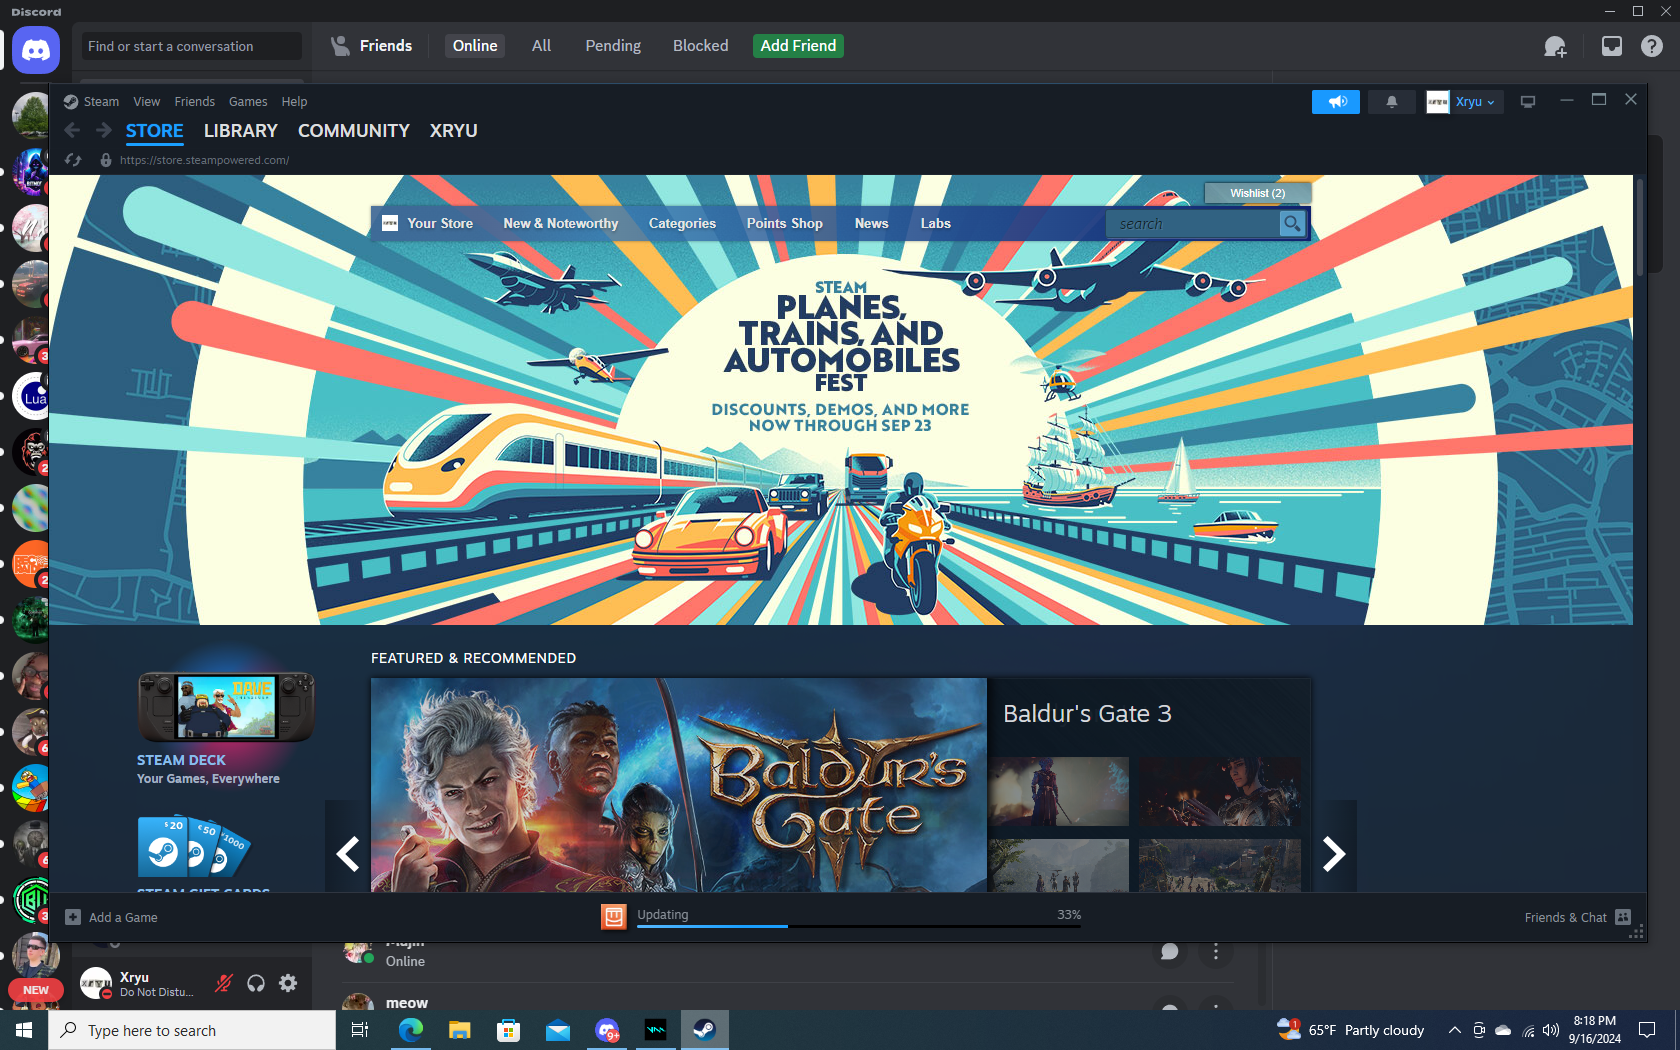
Task: Open Labs link in store nav
Action: [935, 224]
